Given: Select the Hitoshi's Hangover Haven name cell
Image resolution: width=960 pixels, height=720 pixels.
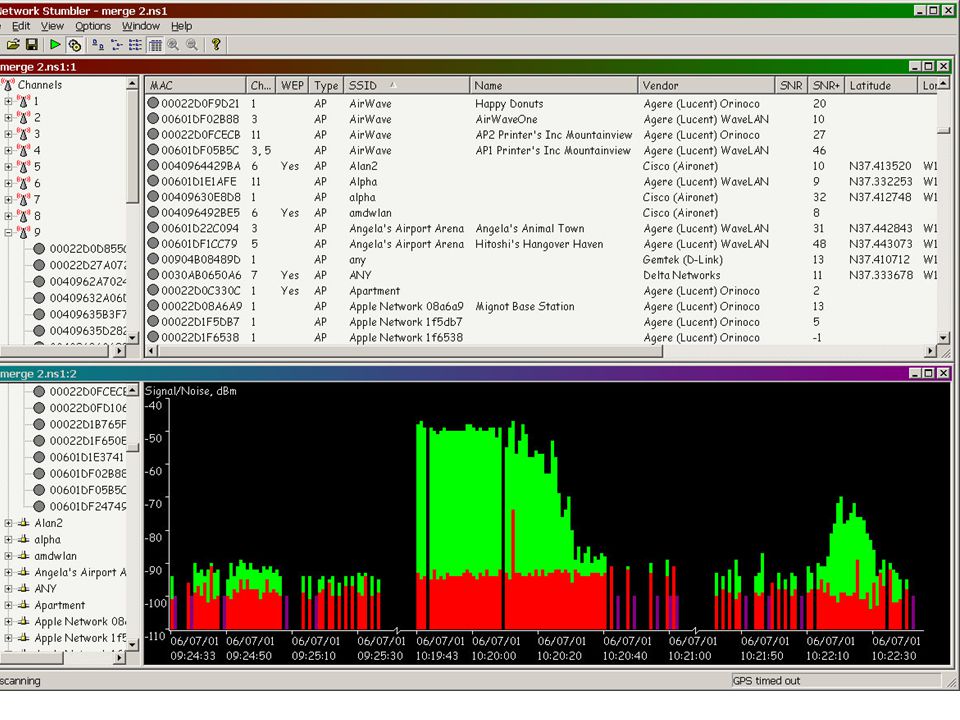Looking at the screenshot, I should [x=539, y=244].
